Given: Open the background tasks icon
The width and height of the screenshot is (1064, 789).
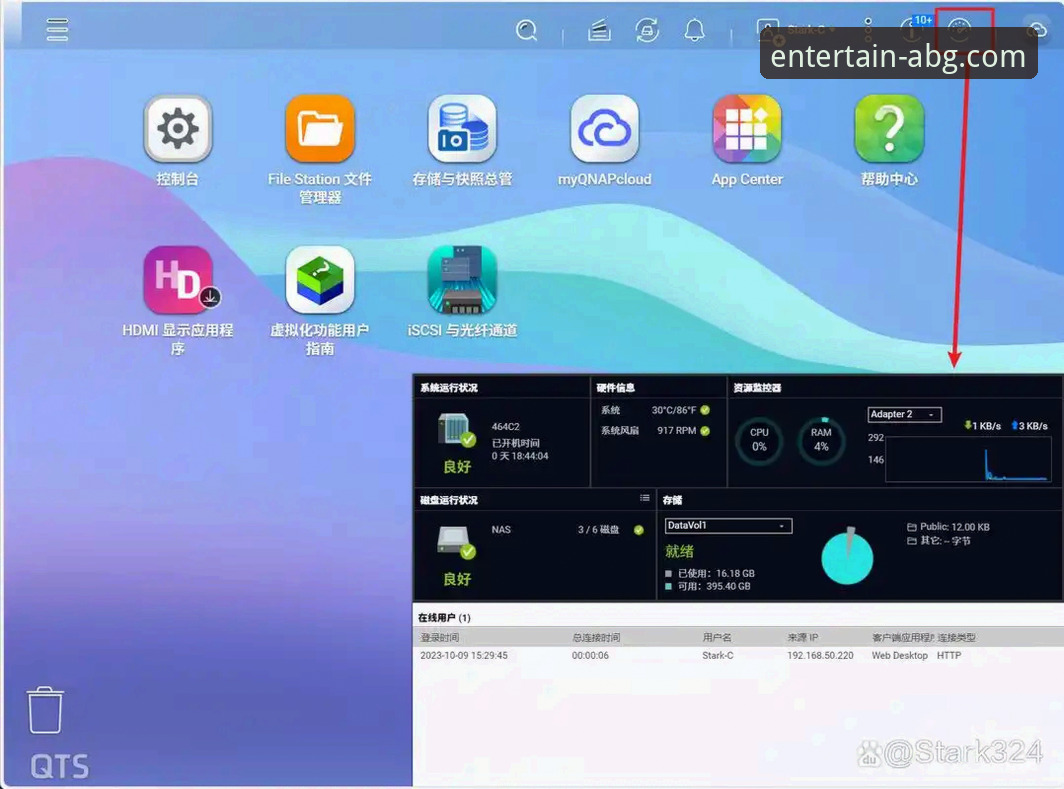Looking at the screenshot, I should [599, 30].
